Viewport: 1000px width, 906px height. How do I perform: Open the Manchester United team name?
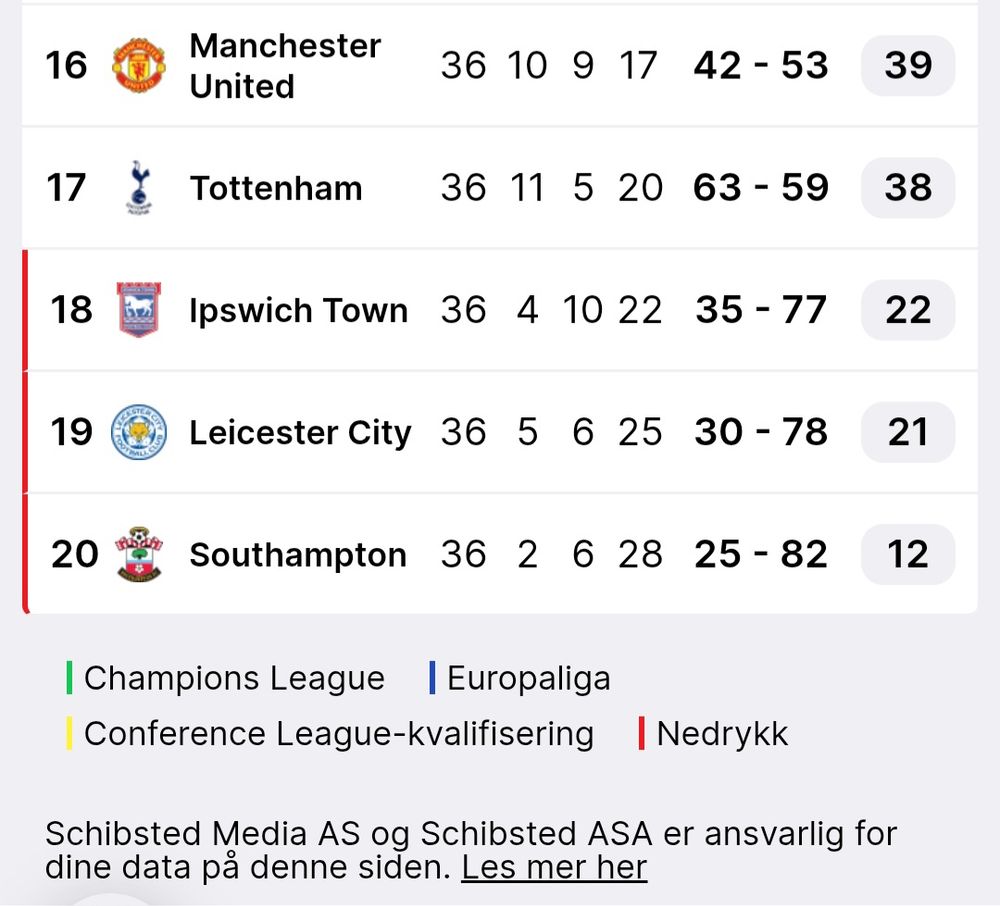(x=285, y=66)
